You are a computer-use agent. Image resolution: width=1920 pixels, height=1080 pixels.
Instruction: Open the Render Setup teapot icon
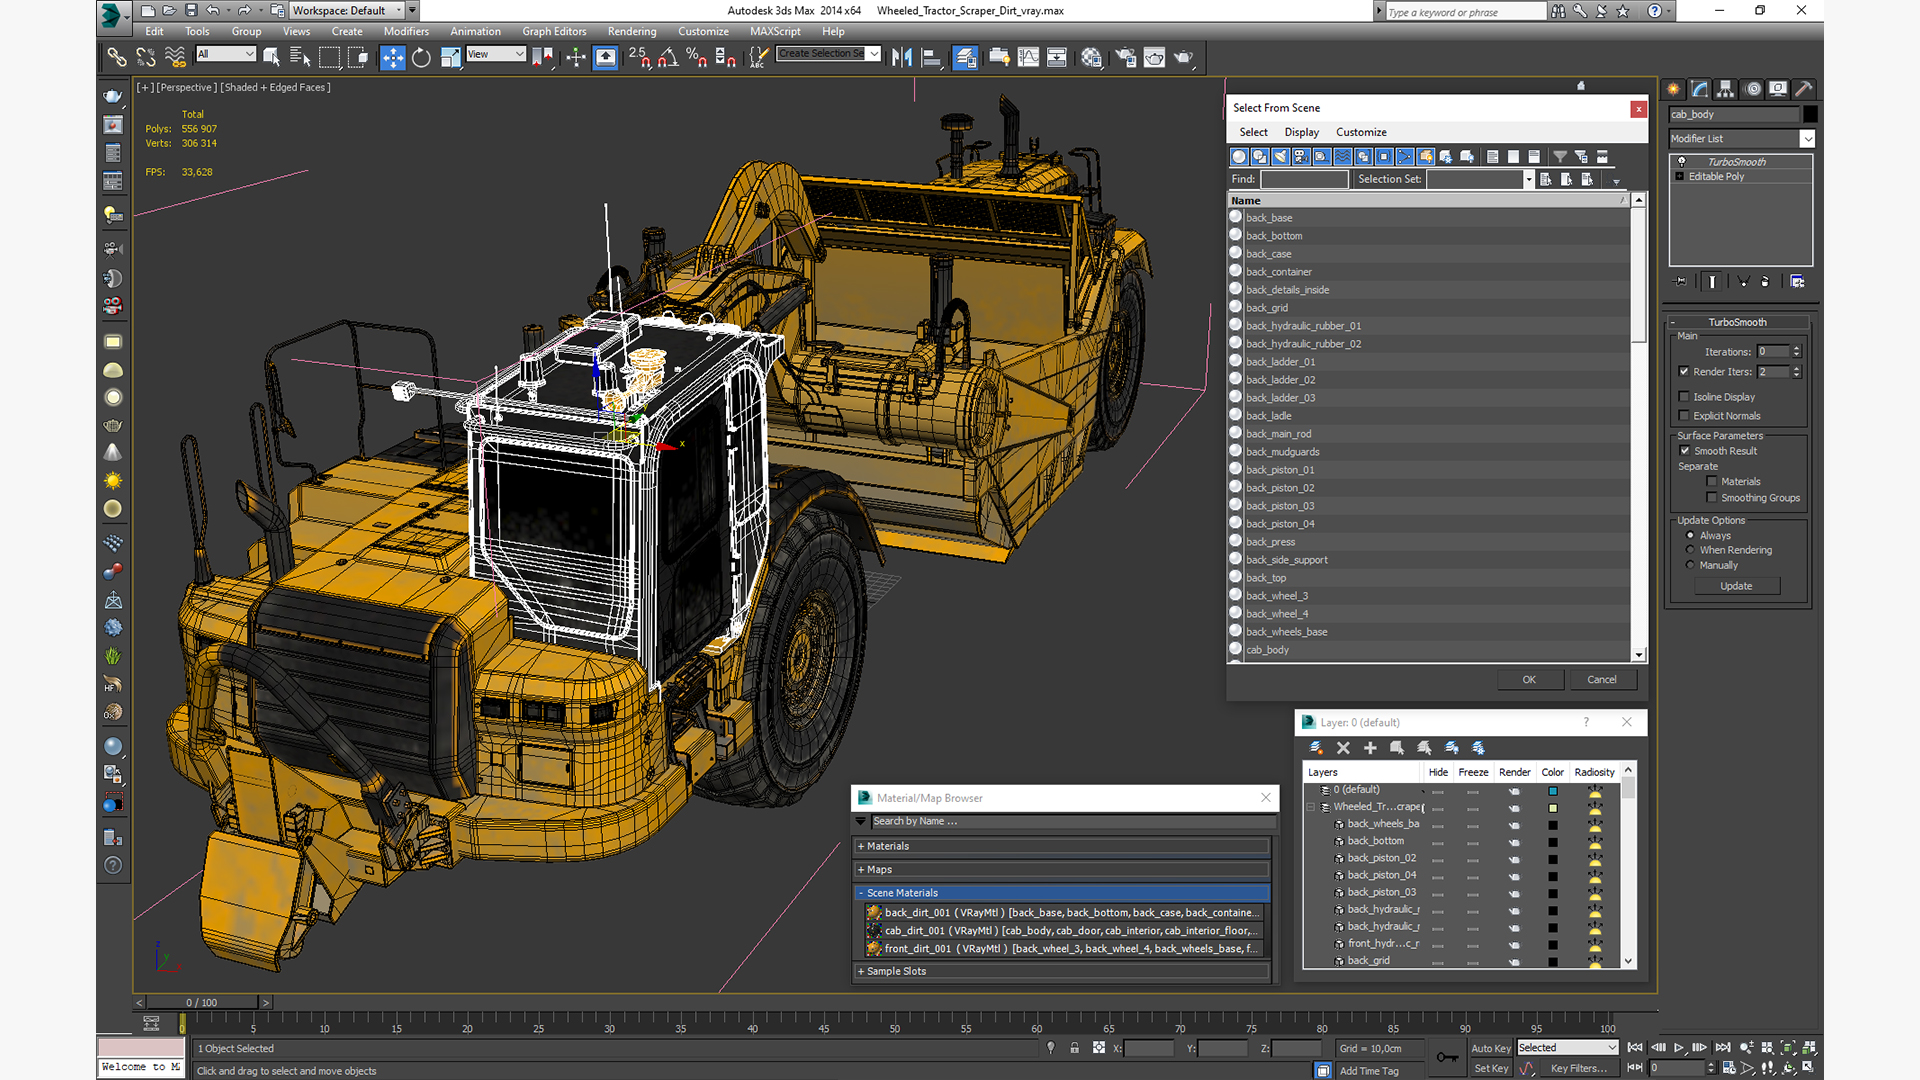(1125, 57)
